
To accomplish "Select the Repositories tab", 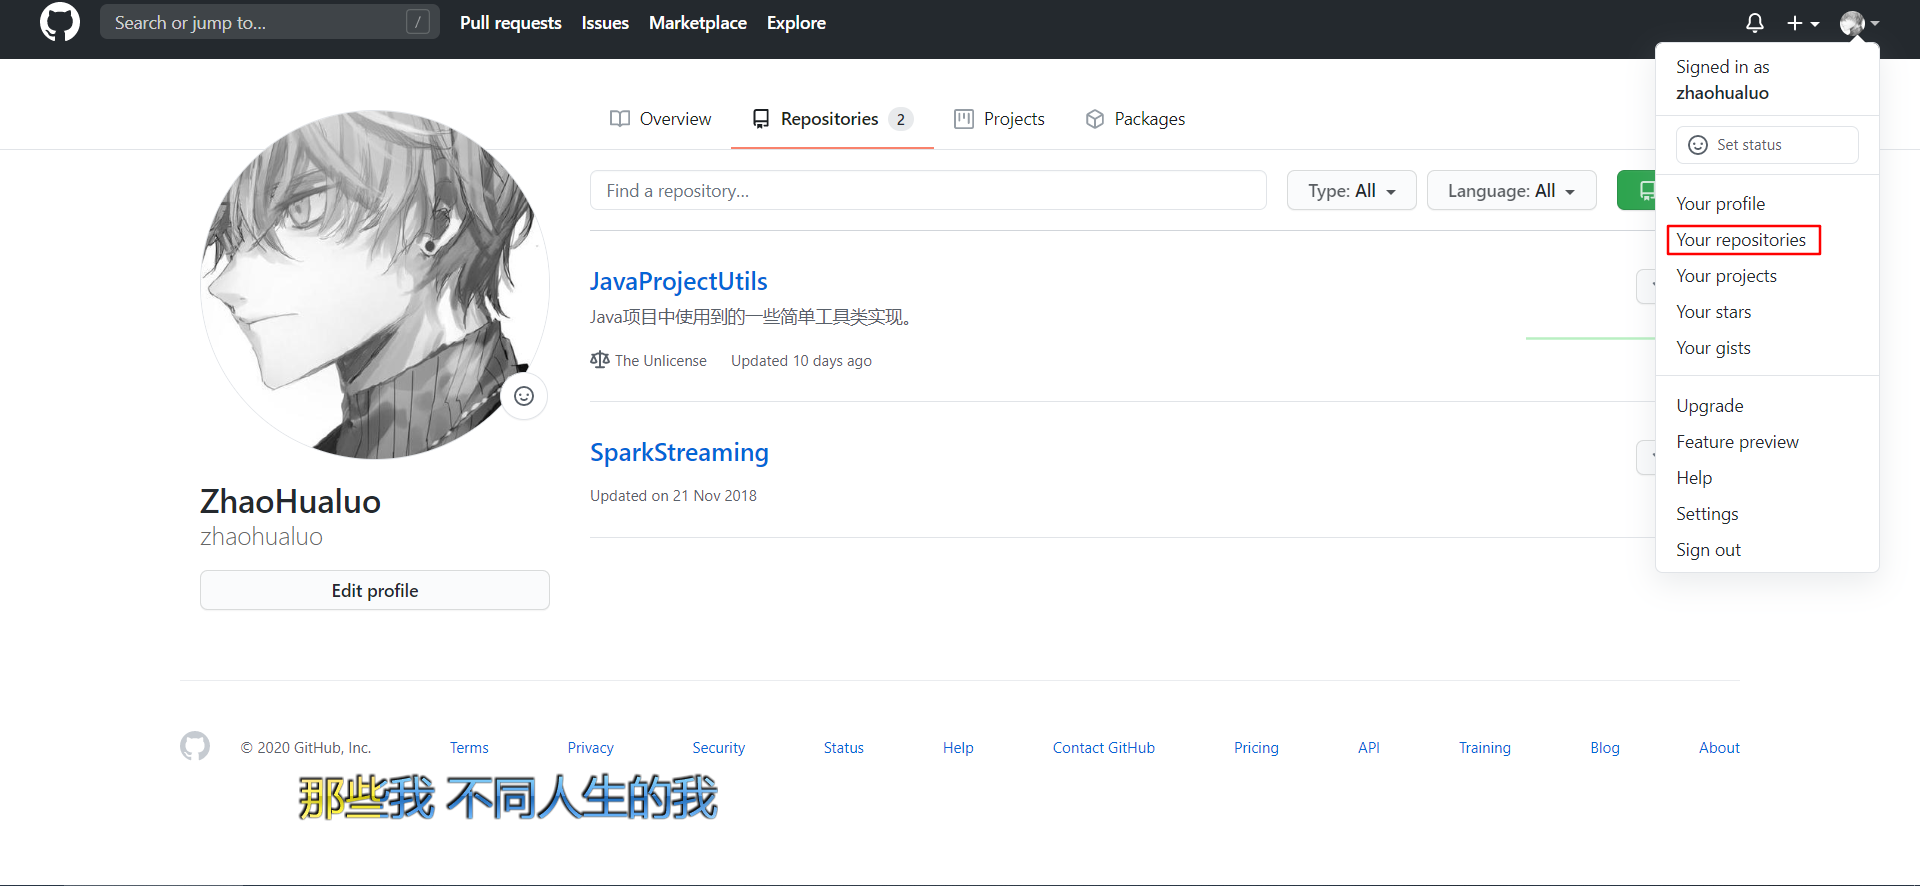I will click(x=832, y=119).
